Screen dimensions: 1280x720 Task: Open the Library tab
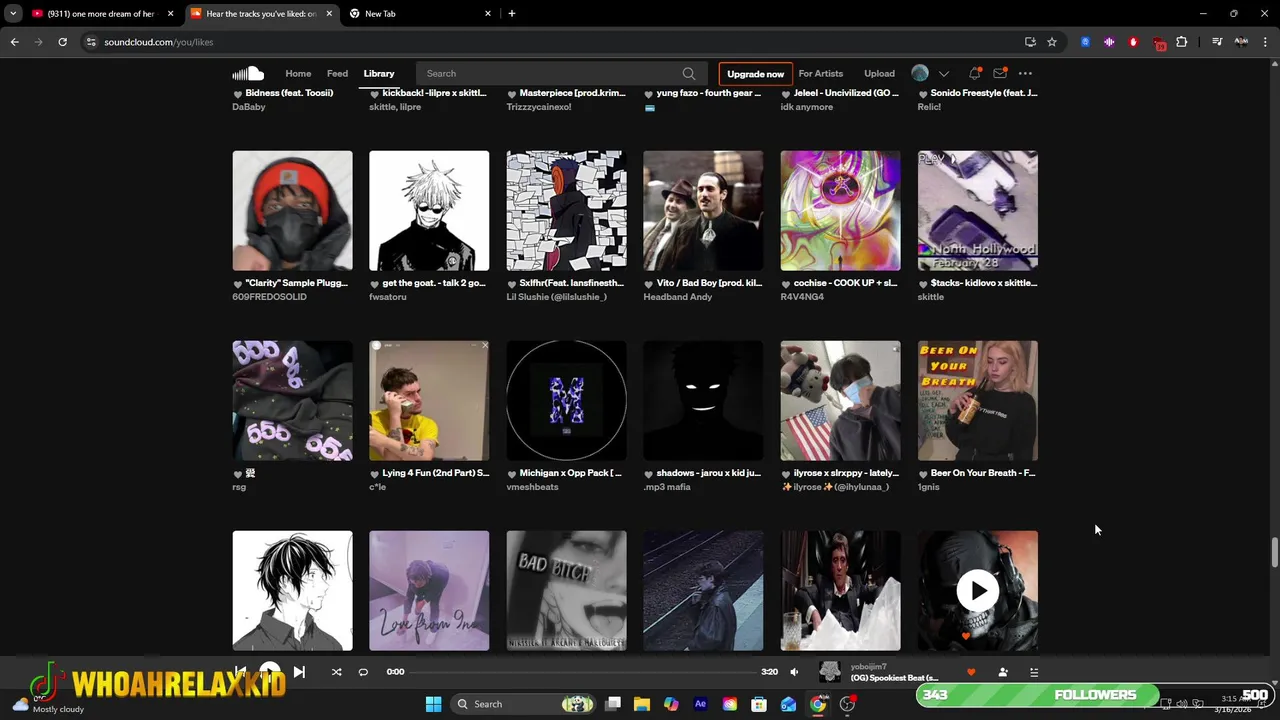pyautogui.click(x=379, y=73)
